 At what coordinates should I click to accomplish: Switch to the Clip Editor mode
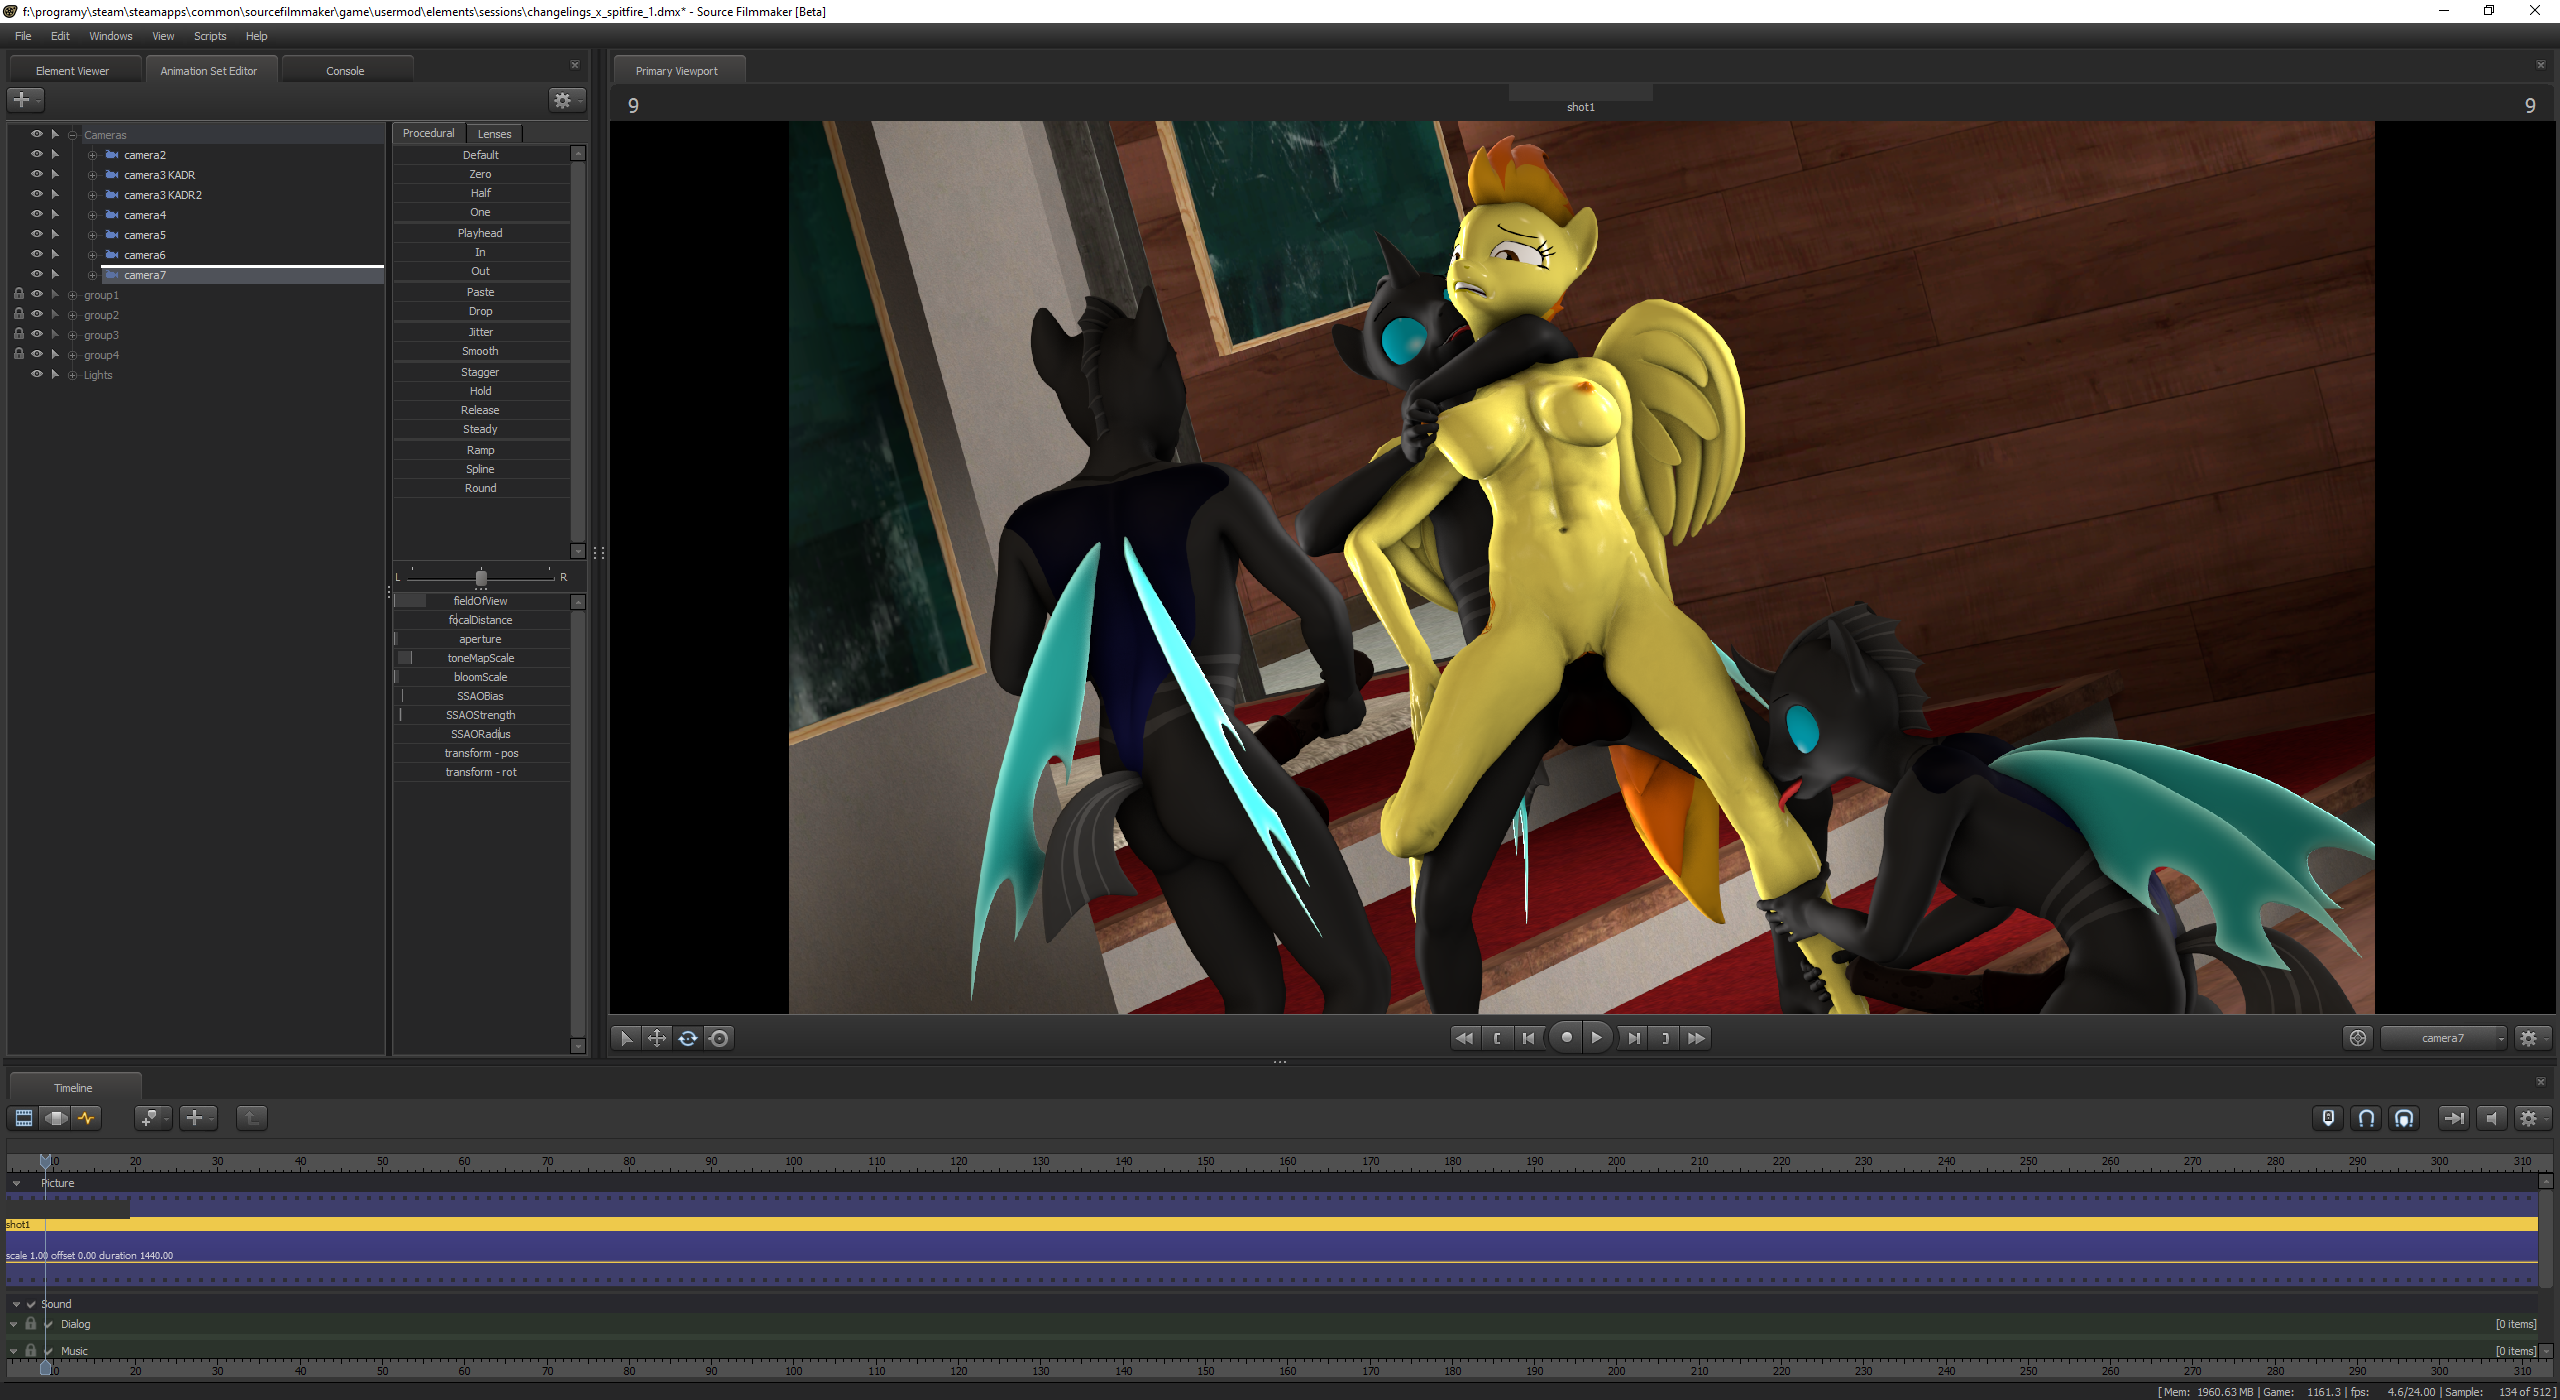24,1118
